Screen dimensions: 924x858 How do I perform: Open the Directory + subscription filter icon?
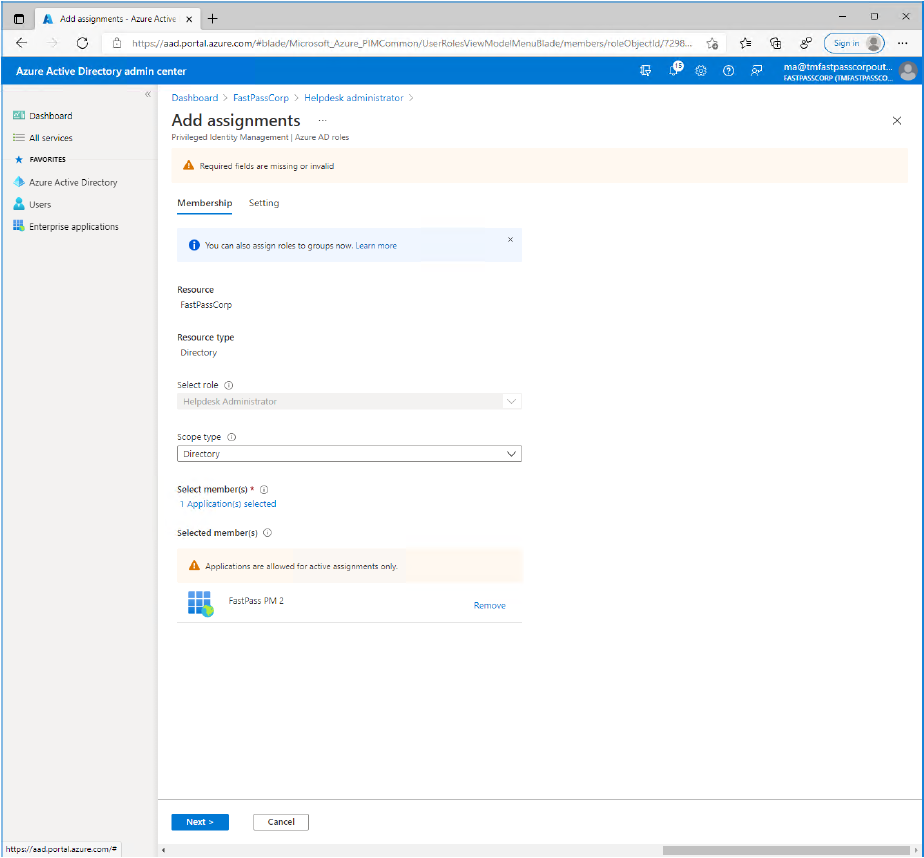[645, 71]
